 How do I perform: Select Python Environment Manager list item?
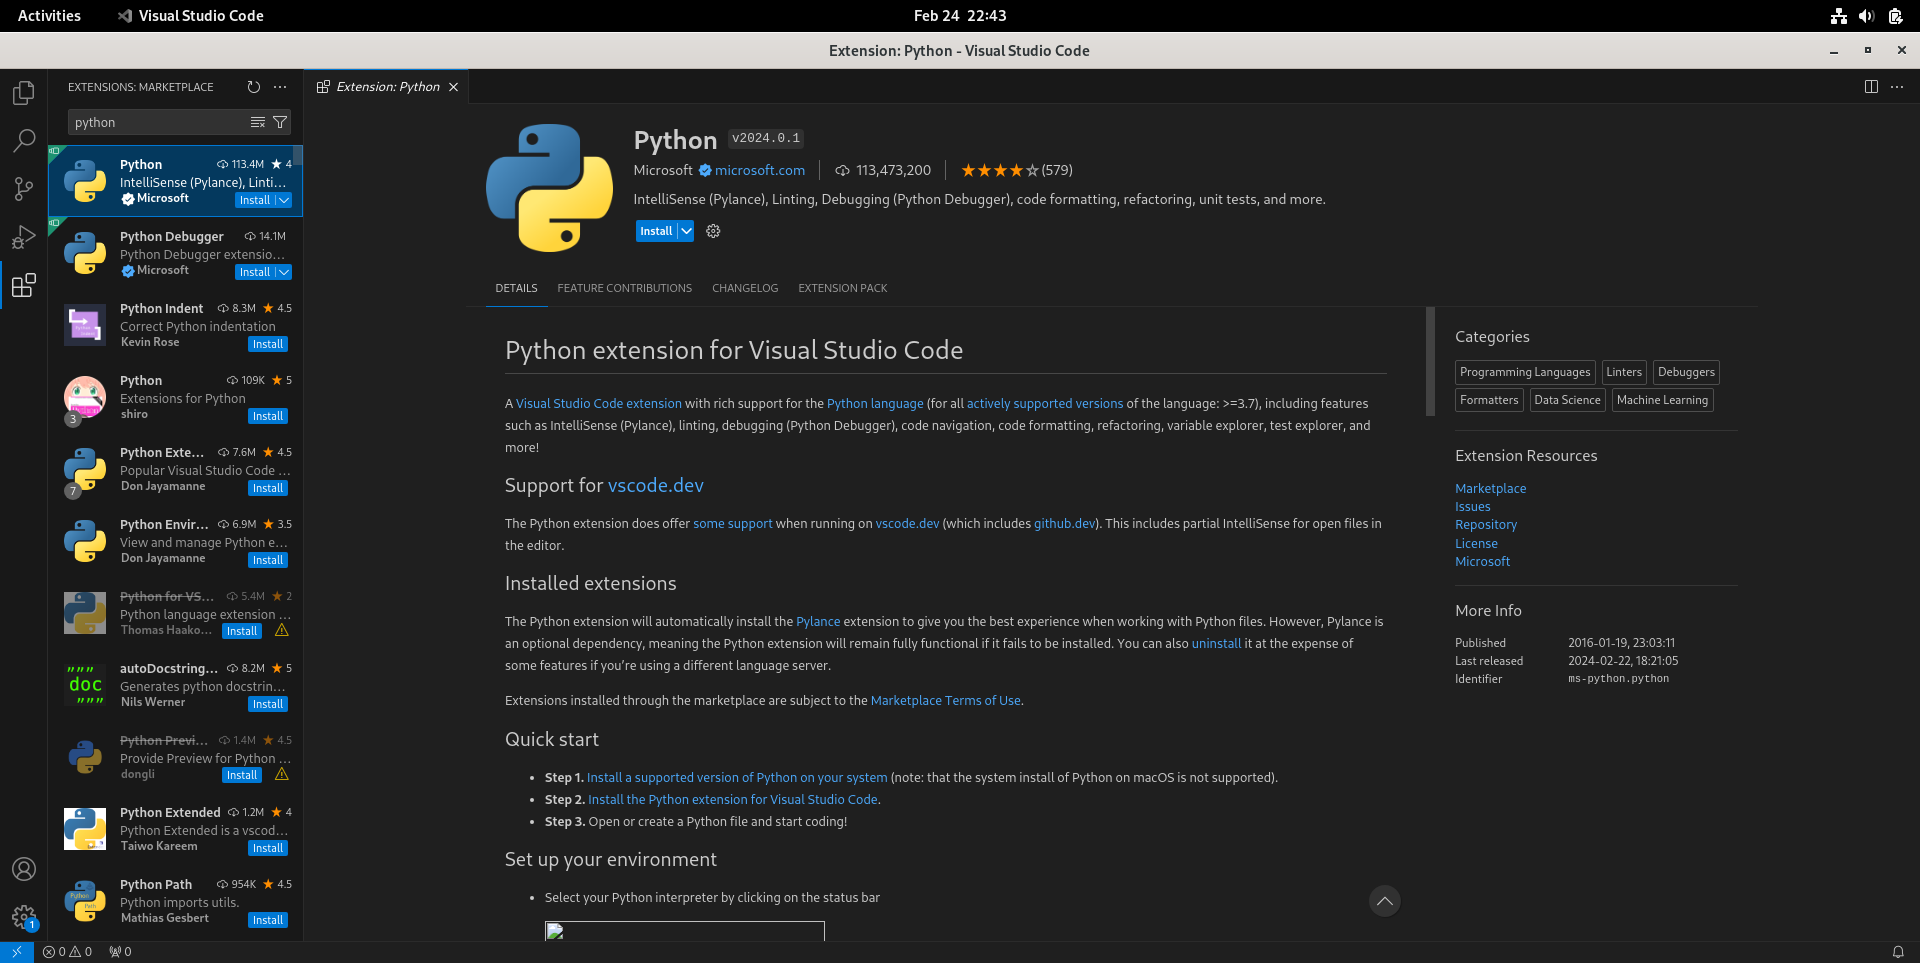(x=176, y=541)
